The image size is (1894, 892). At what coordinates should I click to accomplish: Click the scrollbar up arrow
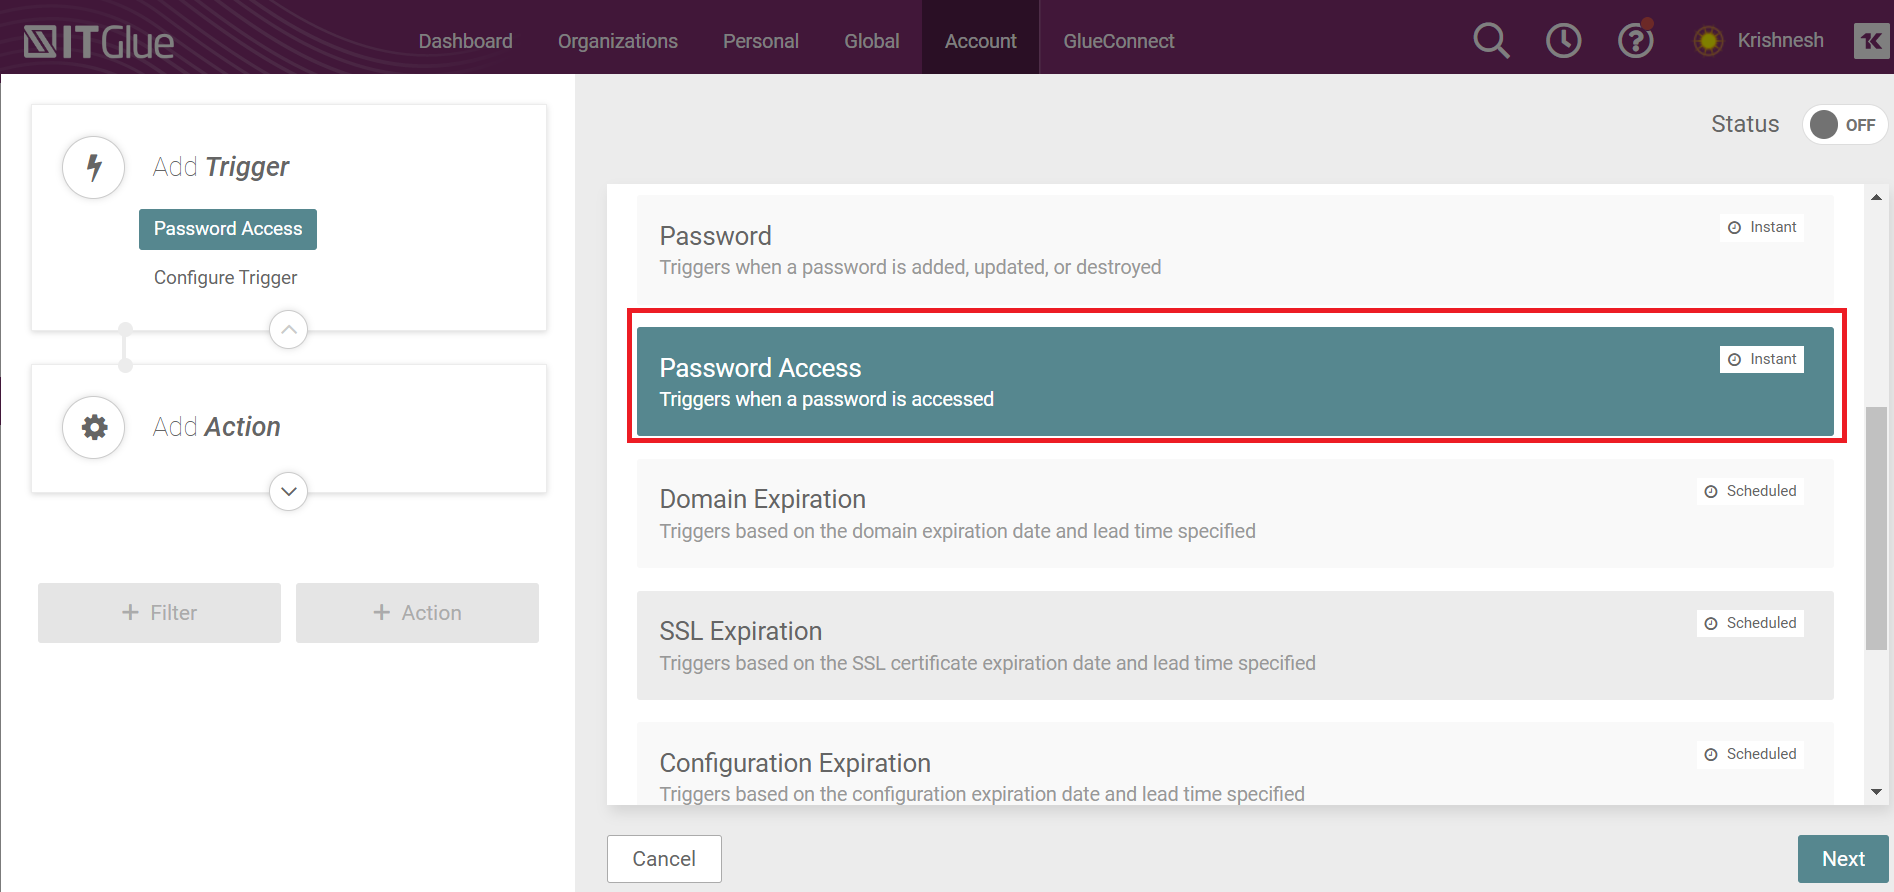tap(1876, 197)
